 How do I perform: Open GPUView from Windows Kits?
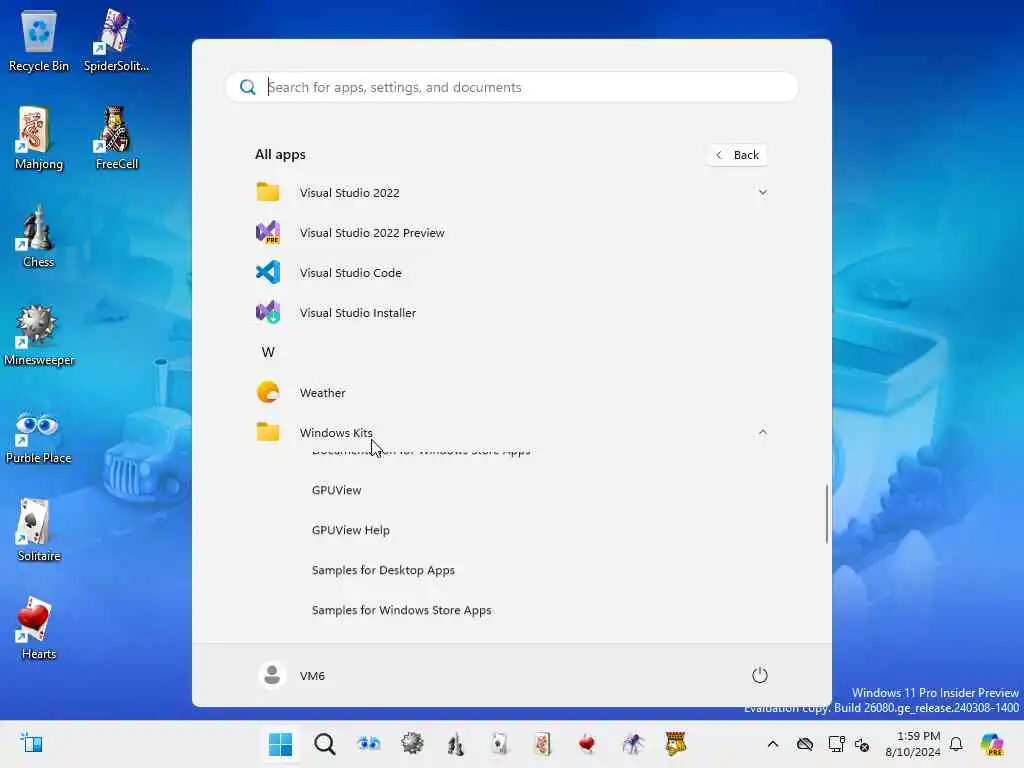(336, 490)
